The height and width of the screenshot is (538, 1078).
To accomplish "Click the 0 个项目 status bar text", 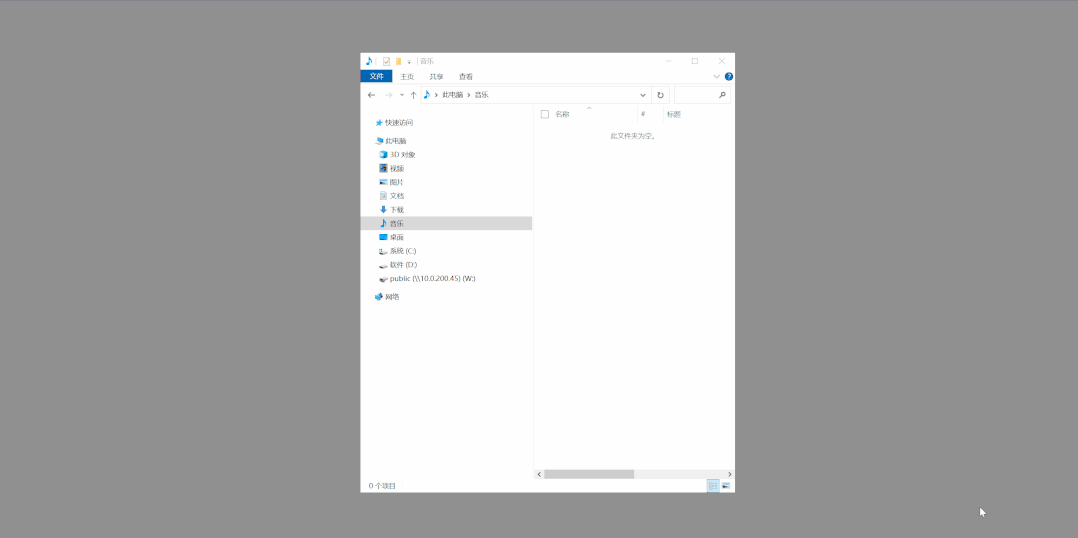I will coord(382,486).
